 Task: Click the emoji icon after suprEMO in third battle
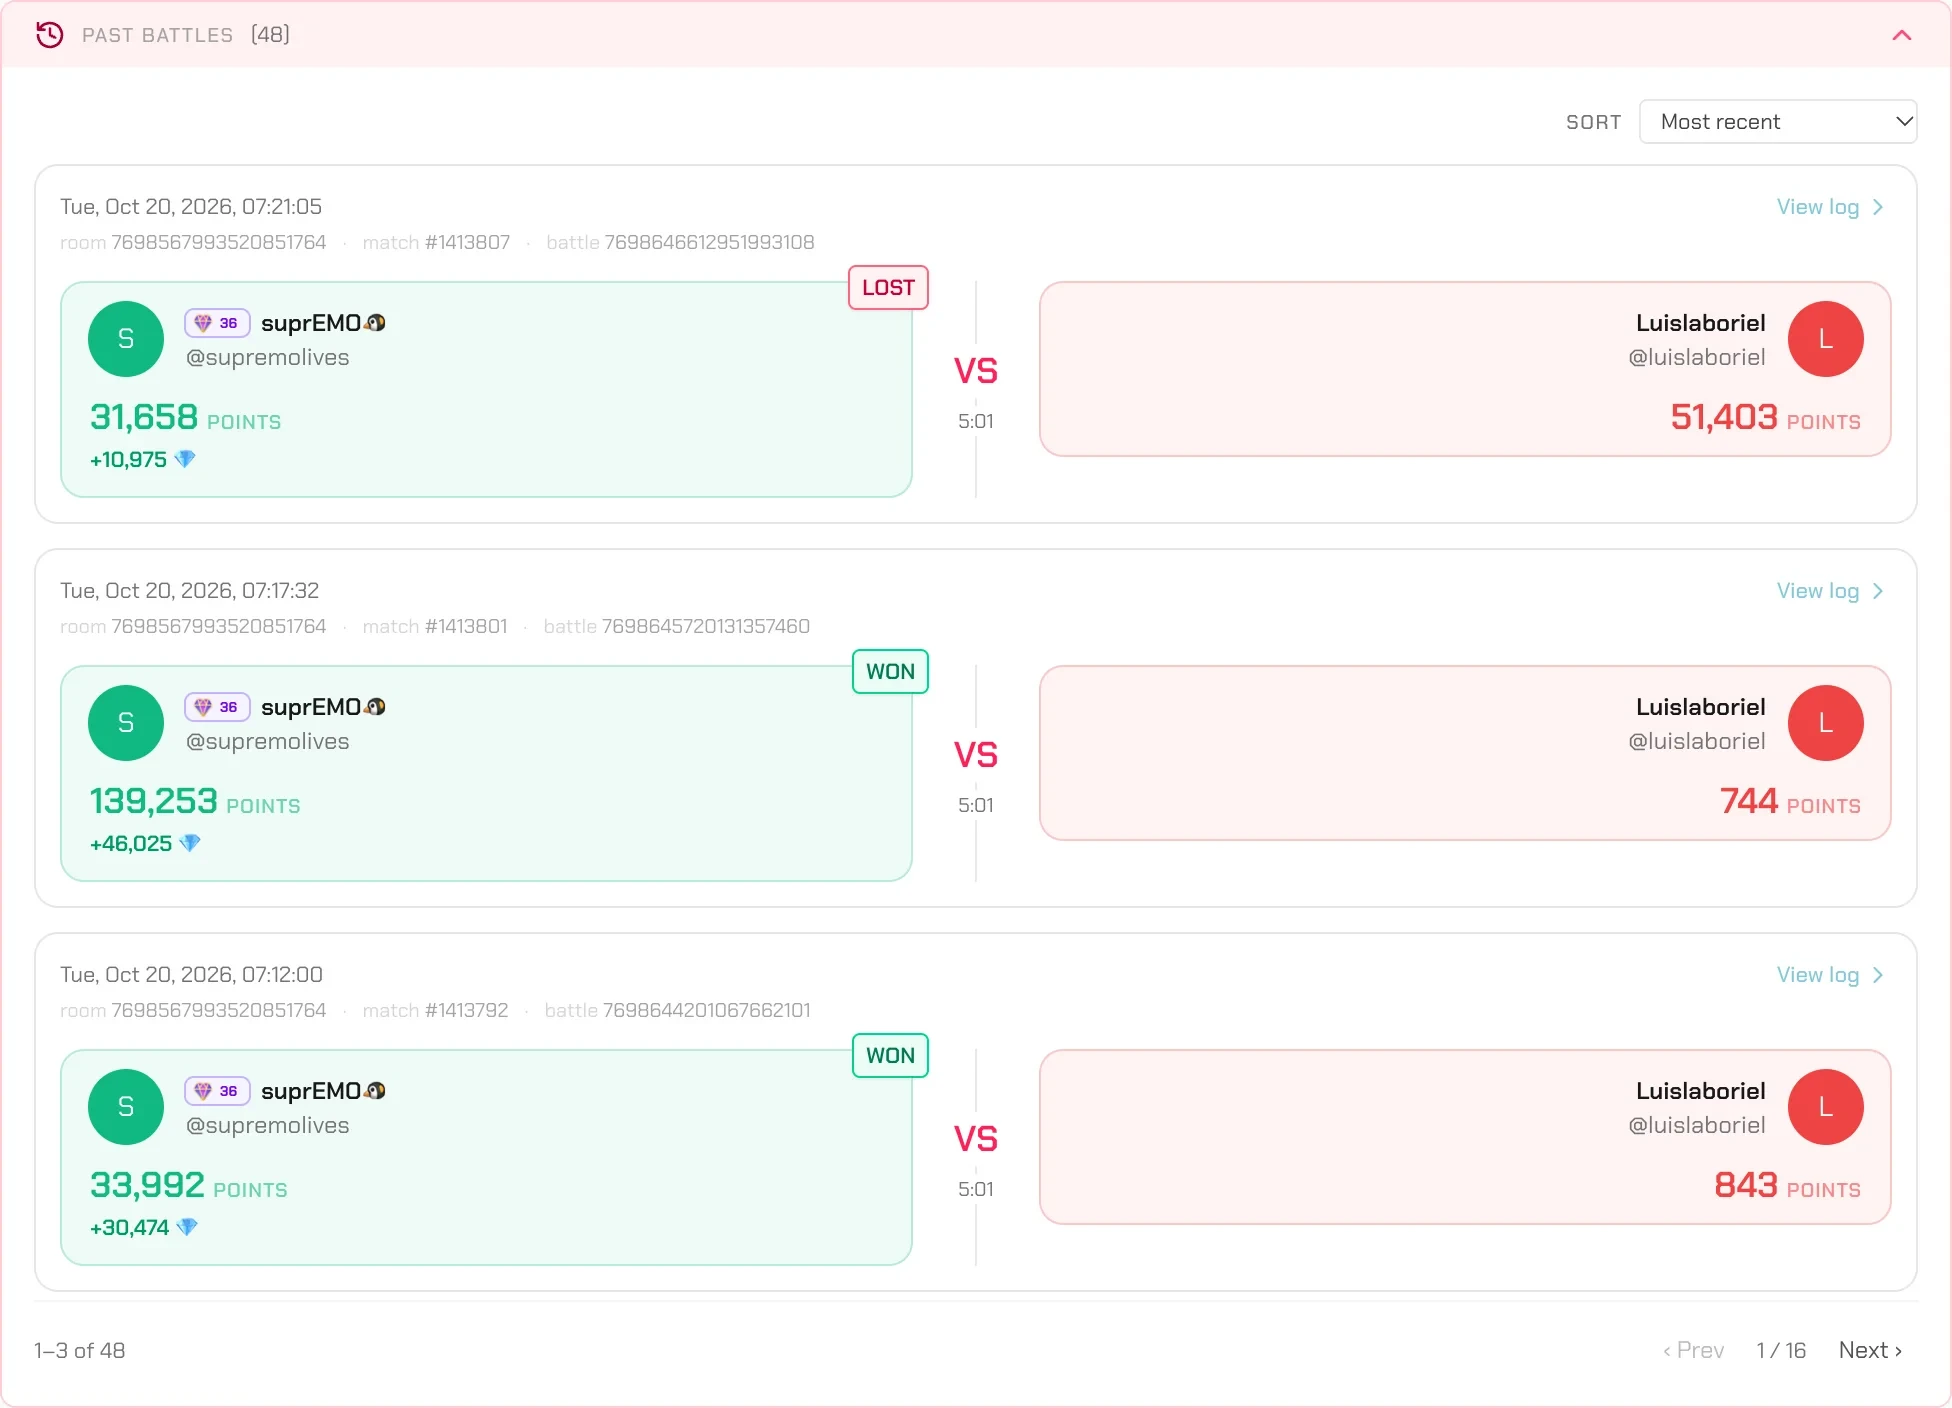click(375, 1091)
